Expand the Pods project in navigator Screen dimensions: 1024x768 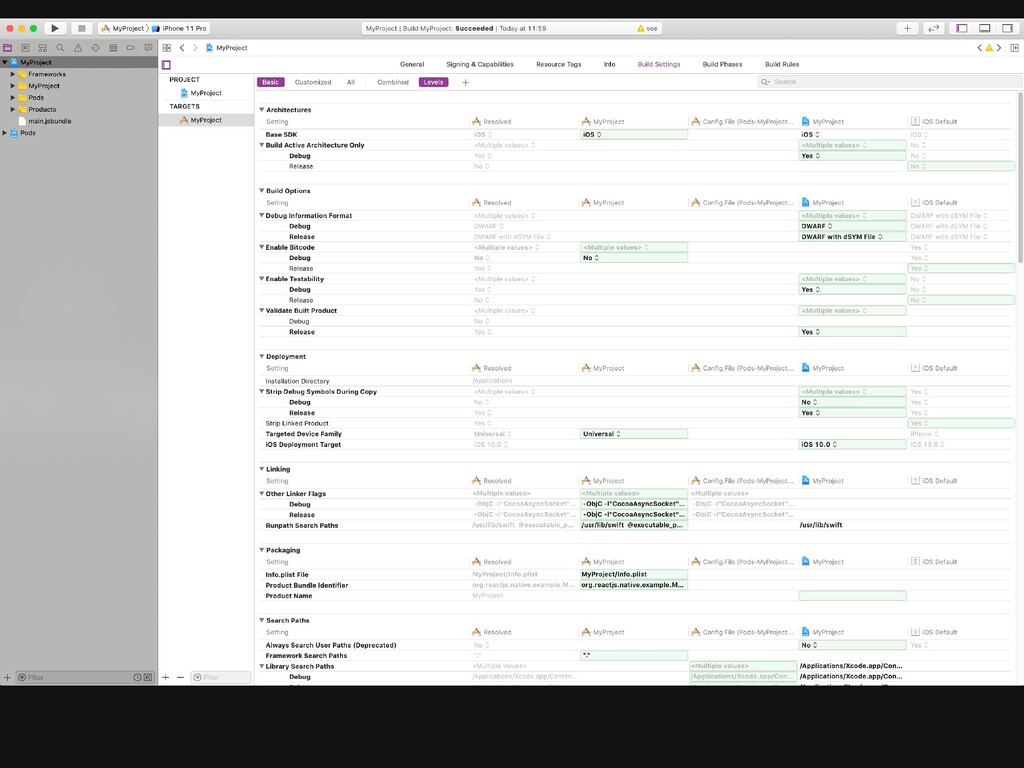(5, 133)
